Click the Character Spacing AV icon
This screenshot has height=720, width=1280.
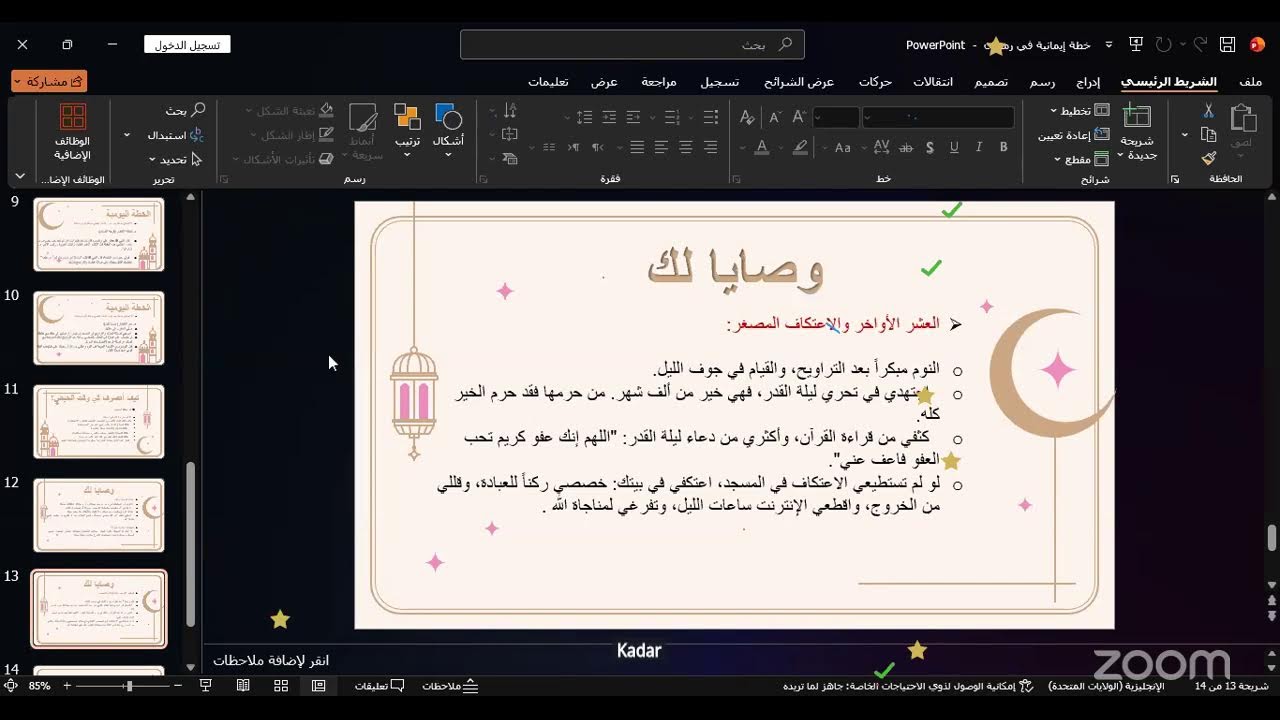881,147
